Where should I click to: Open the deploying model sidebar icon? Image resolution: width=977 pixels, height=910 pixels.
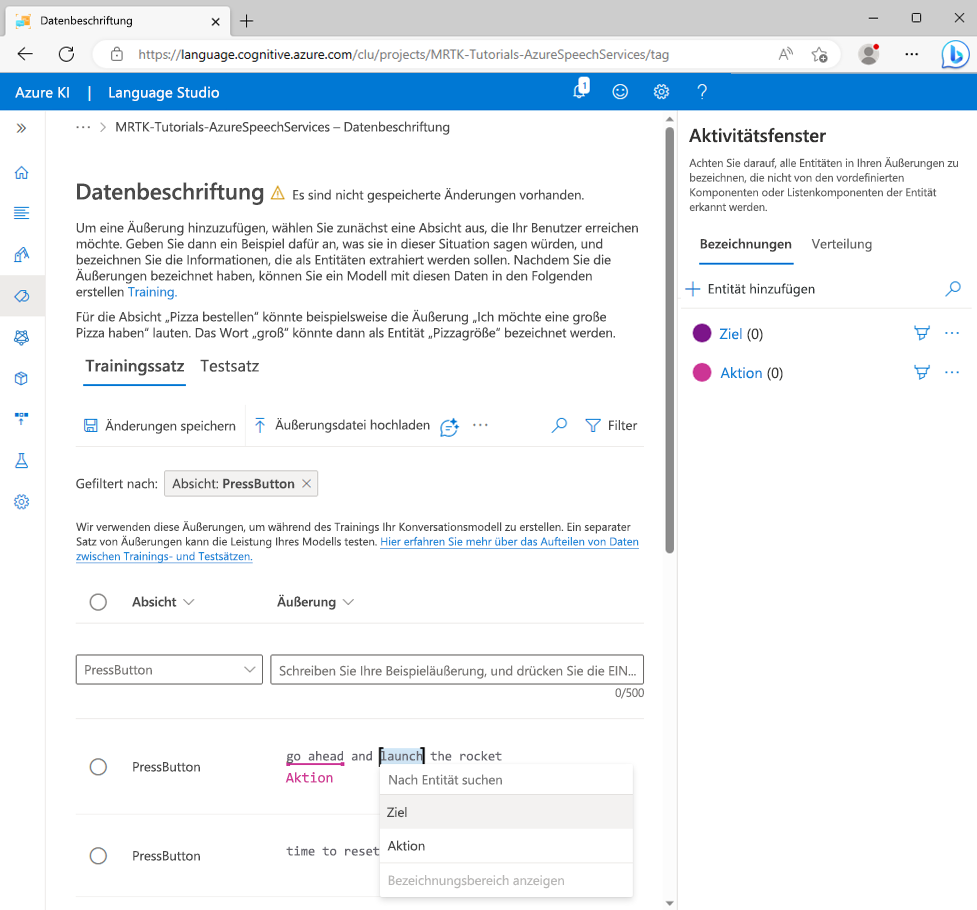coord(21,419)
